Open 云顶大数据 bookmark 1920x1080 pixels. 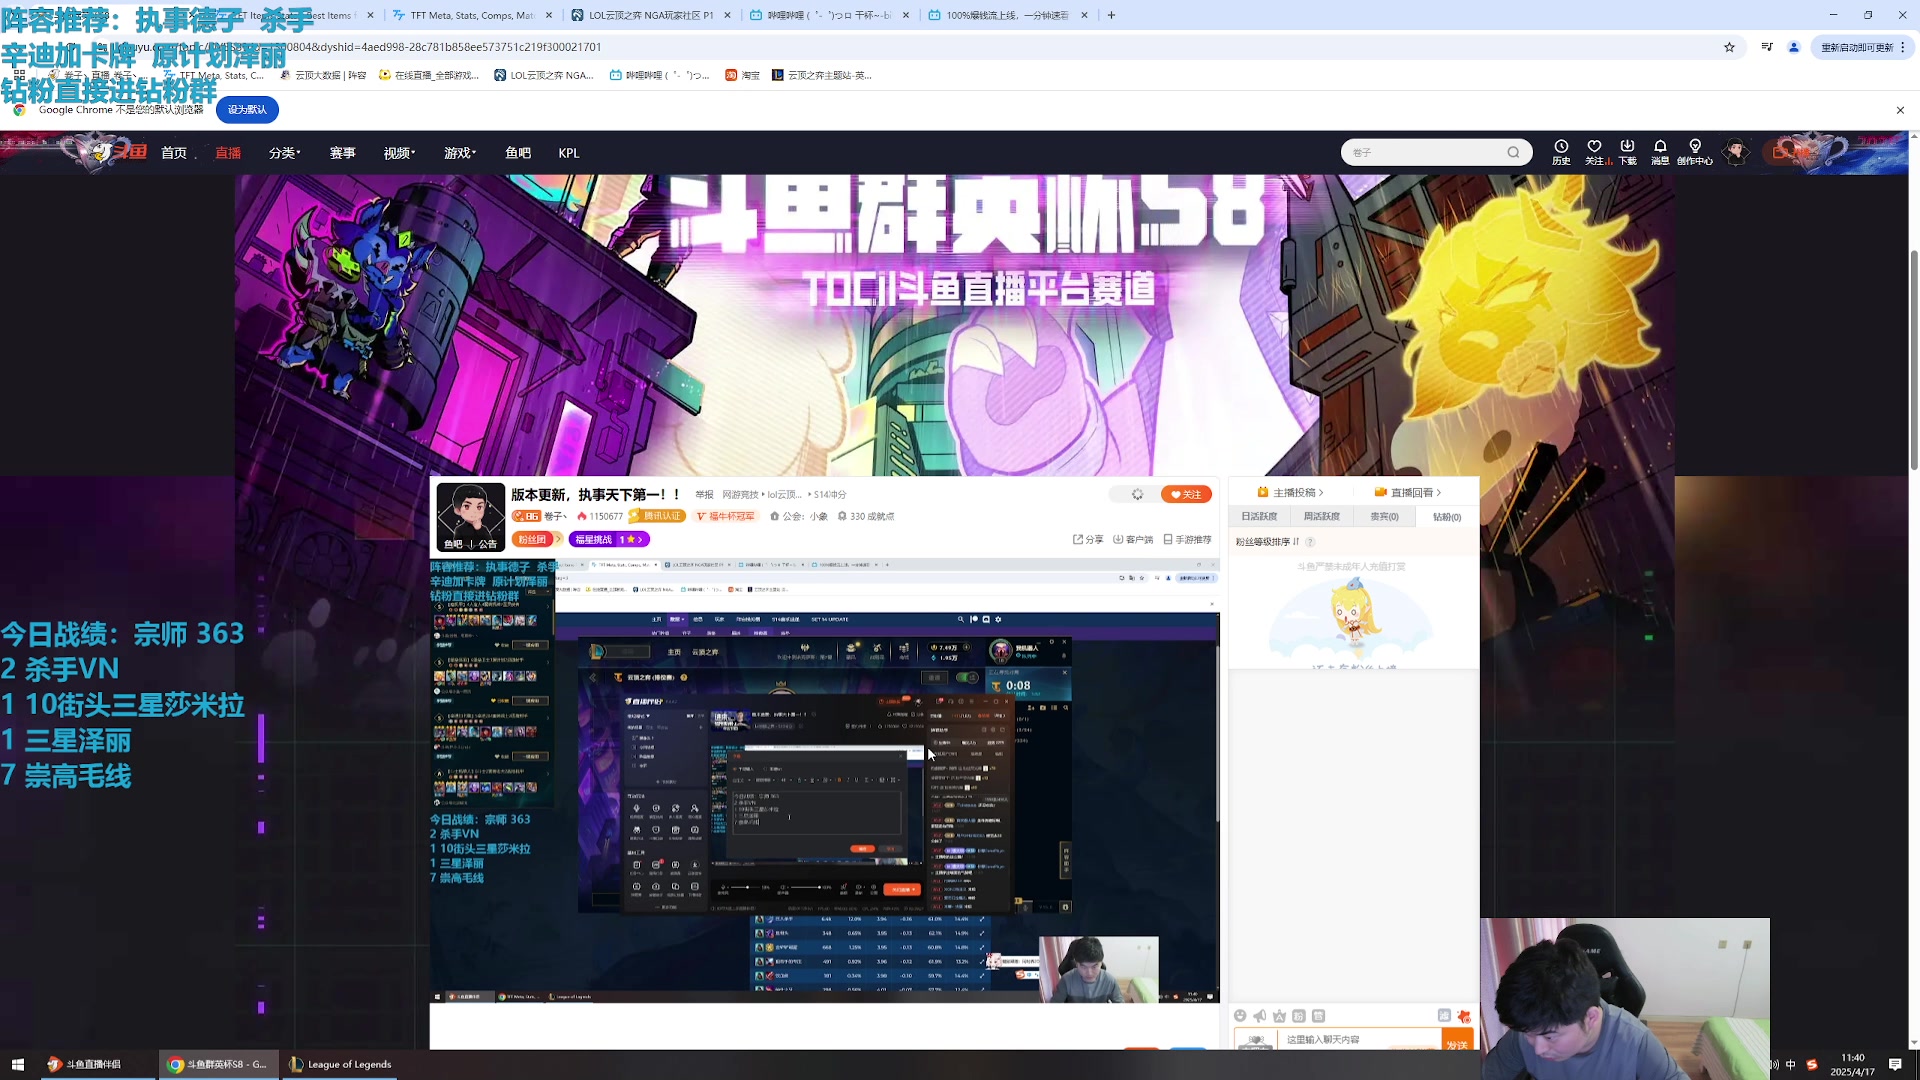(322, 75)
